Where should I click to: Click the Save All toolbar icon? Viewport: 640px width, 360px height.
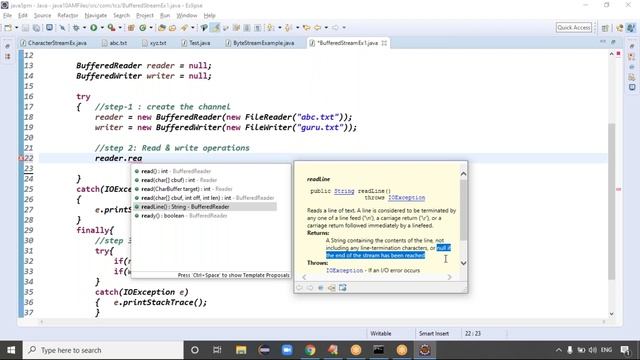point(37,28)
